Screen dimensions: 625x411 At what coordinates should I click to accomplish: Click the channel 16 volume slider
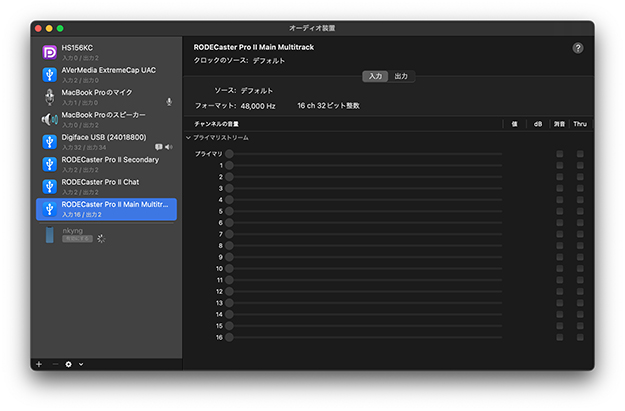364,337
